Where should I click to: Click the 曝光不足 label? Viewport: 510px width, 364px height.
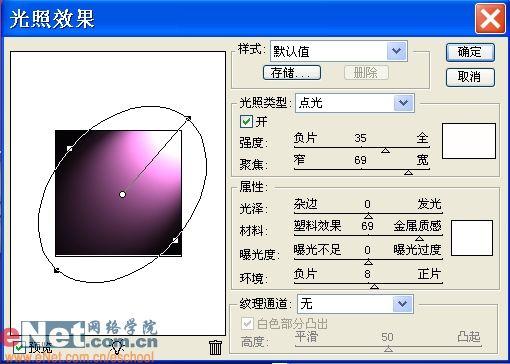[x=317, y=249]
